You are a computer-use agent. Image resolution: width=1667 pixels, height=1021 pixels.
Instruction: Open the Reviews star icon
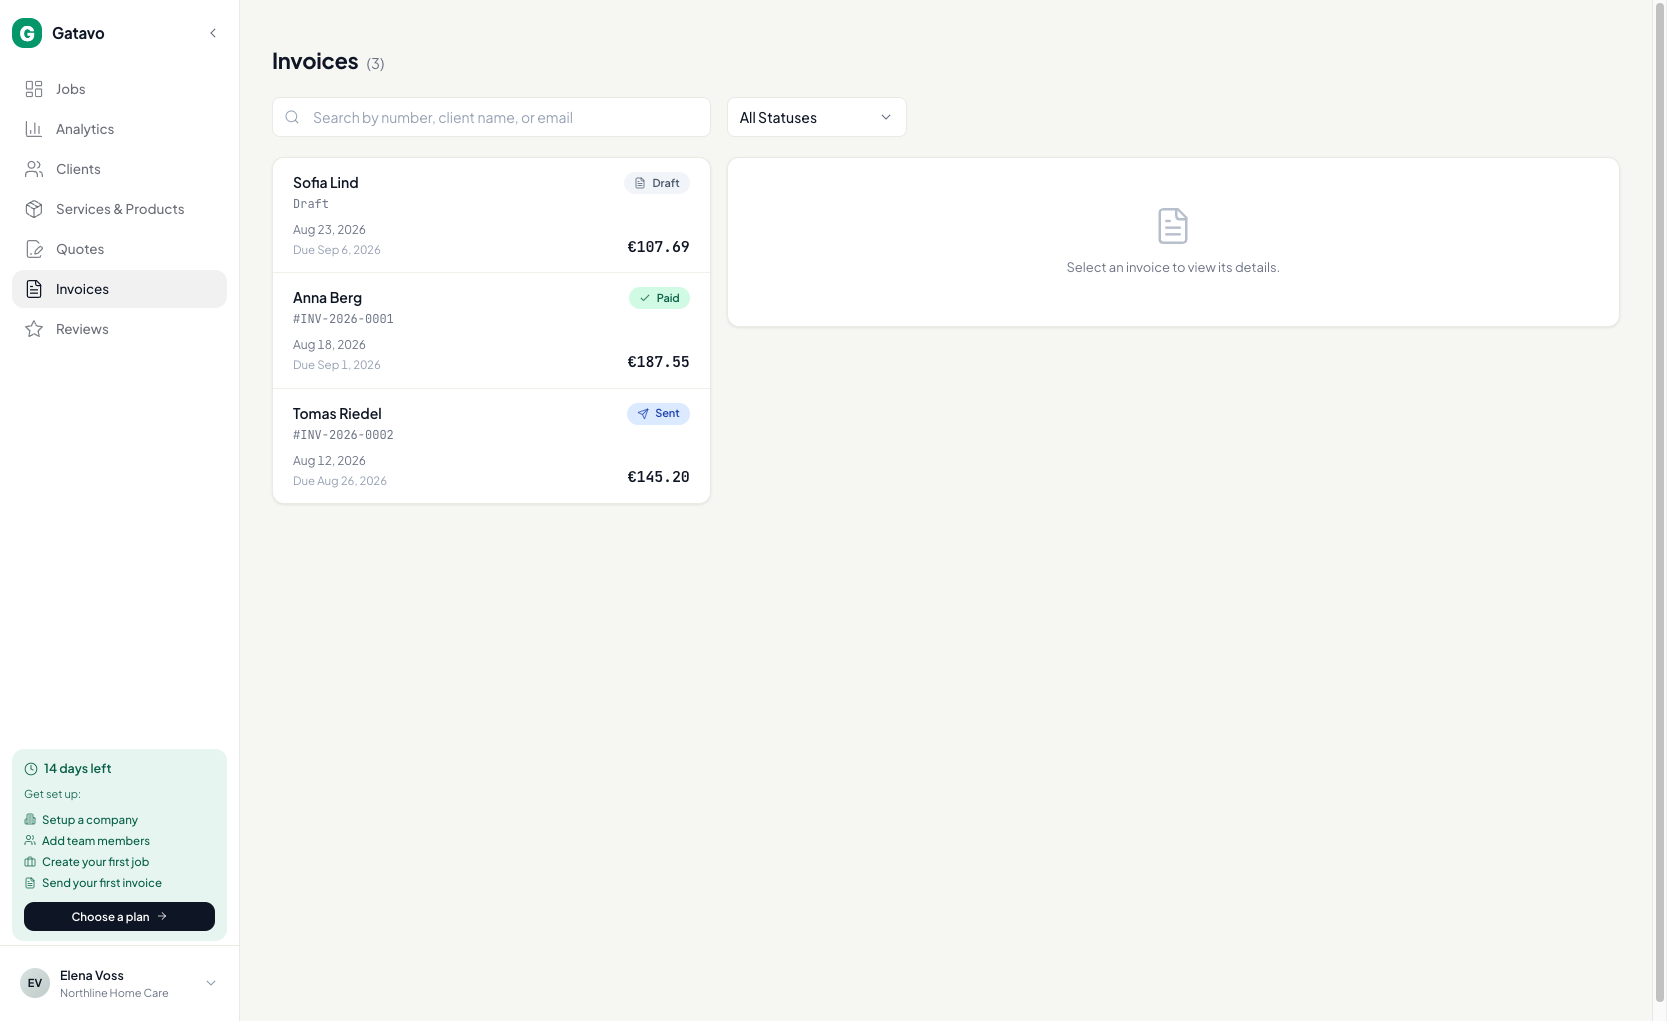click(x=34, y=329)
